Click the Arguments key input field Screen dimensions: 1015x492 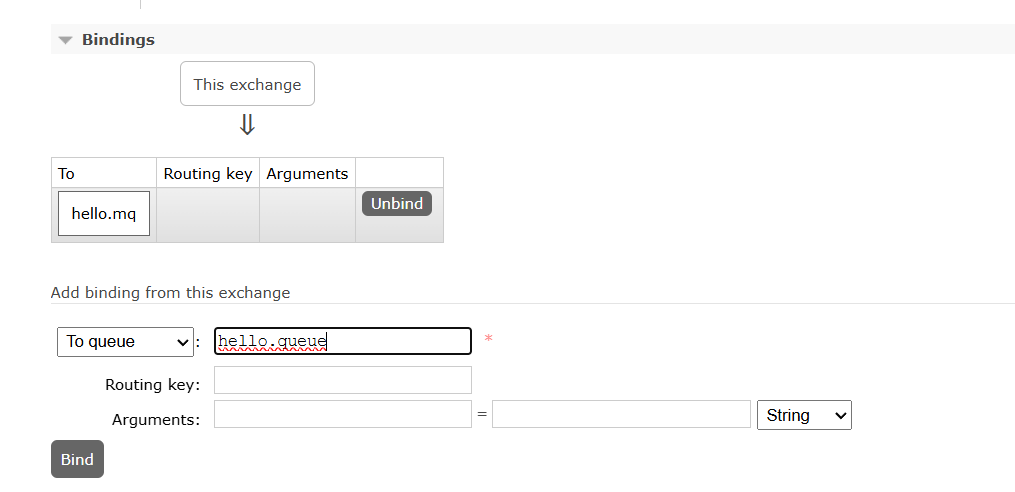pos(342,414)
